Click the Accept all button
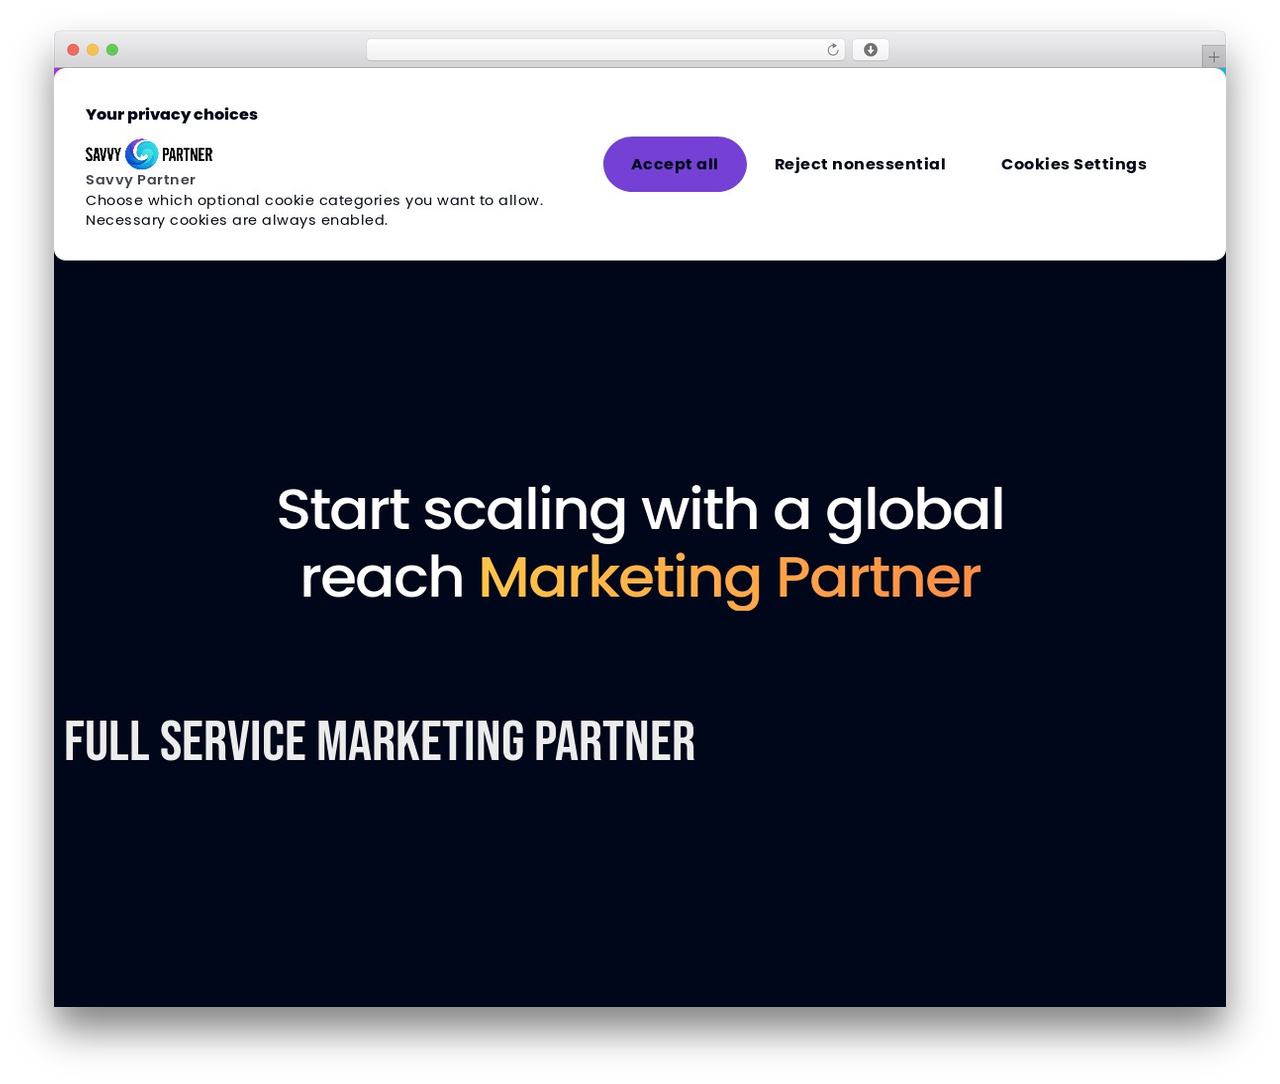 click(x=674, y=164)
